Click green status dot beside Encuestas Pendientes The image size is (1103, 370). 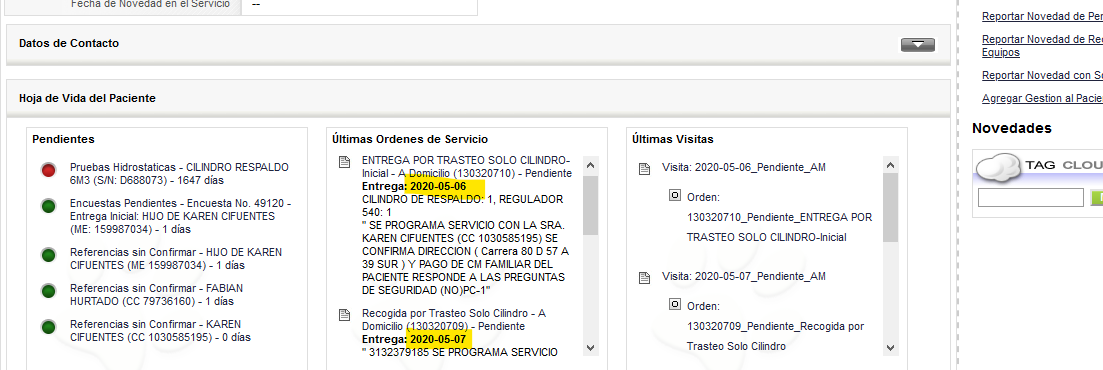[x=49, y=206]
